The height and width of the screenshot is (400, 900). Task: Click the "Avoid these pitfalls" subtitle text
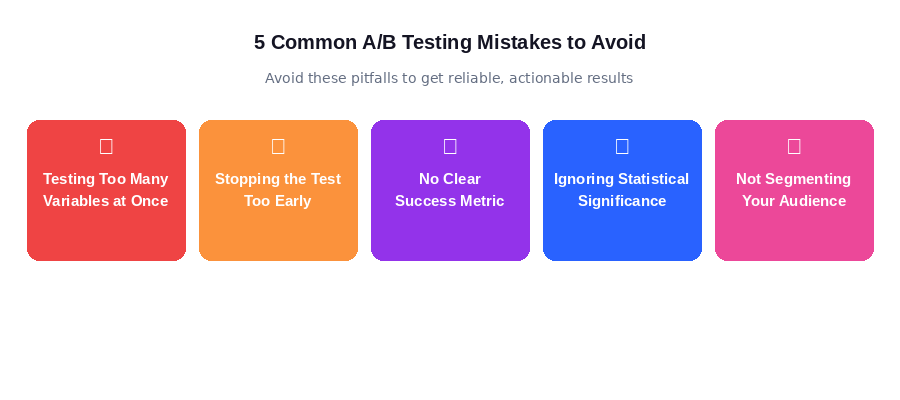pyautogui.click(x=449, y=78)
